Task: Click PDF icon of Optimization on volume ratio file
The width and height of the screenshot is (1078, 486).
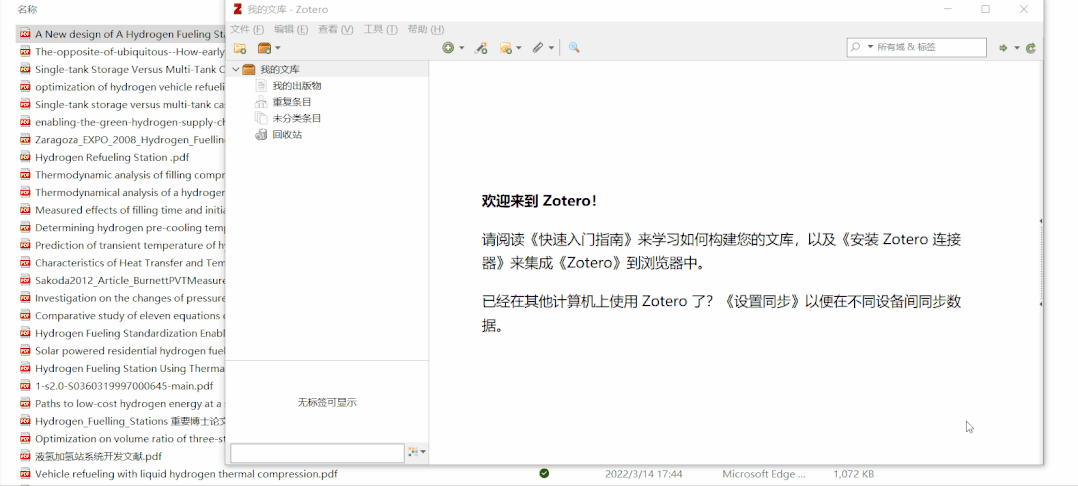Action: pyautogui.click(x=25, y=439)
